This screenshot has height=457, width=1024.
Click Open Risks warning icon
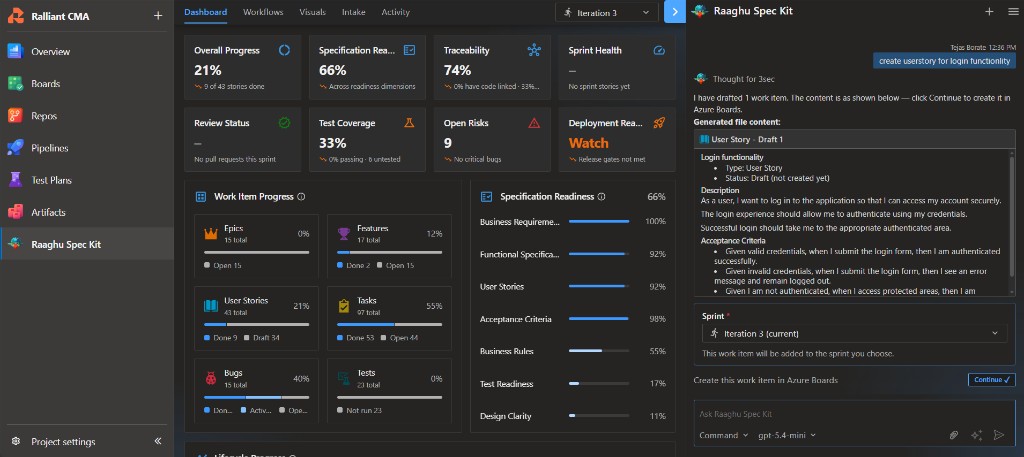point(534,123)
